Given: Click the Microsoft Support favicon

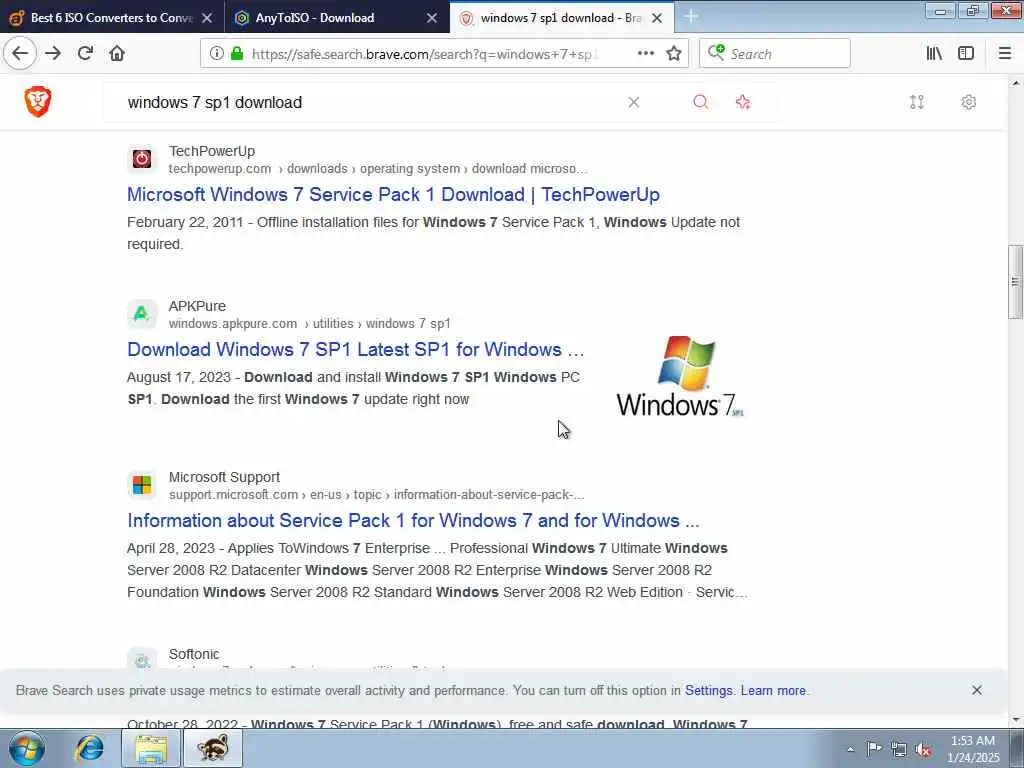Looking at the screenshot, I should [x=142, y=485].
